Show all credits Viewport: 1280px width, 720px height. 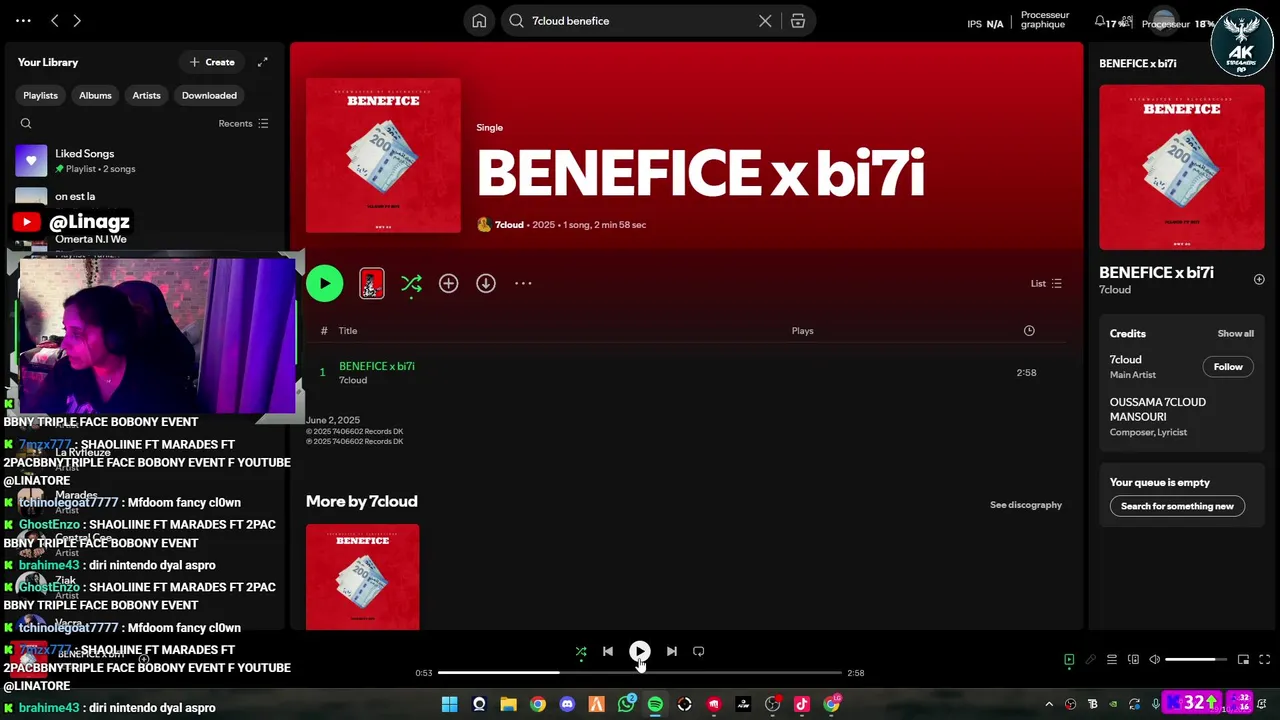point(1235,334)
